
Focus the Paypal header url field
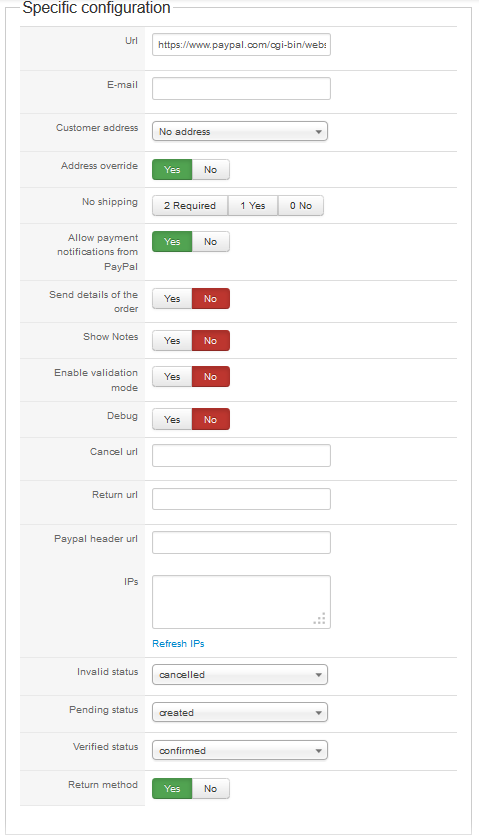pos(241,542)
